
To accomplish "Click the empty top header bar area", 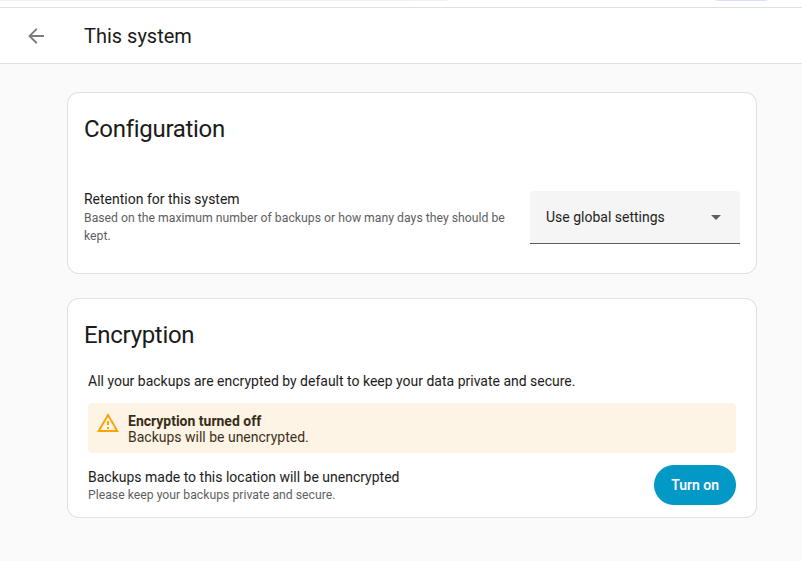I will tap(500, 36).
